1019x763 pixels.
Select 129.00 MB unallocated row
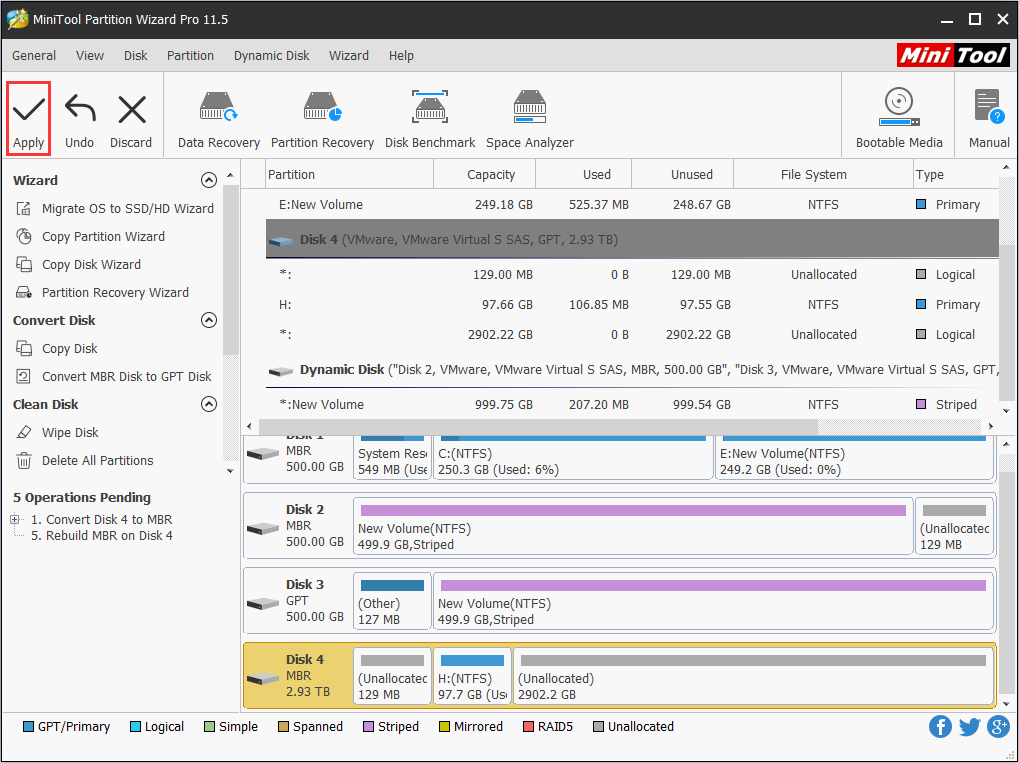click(x=632, y=274)
